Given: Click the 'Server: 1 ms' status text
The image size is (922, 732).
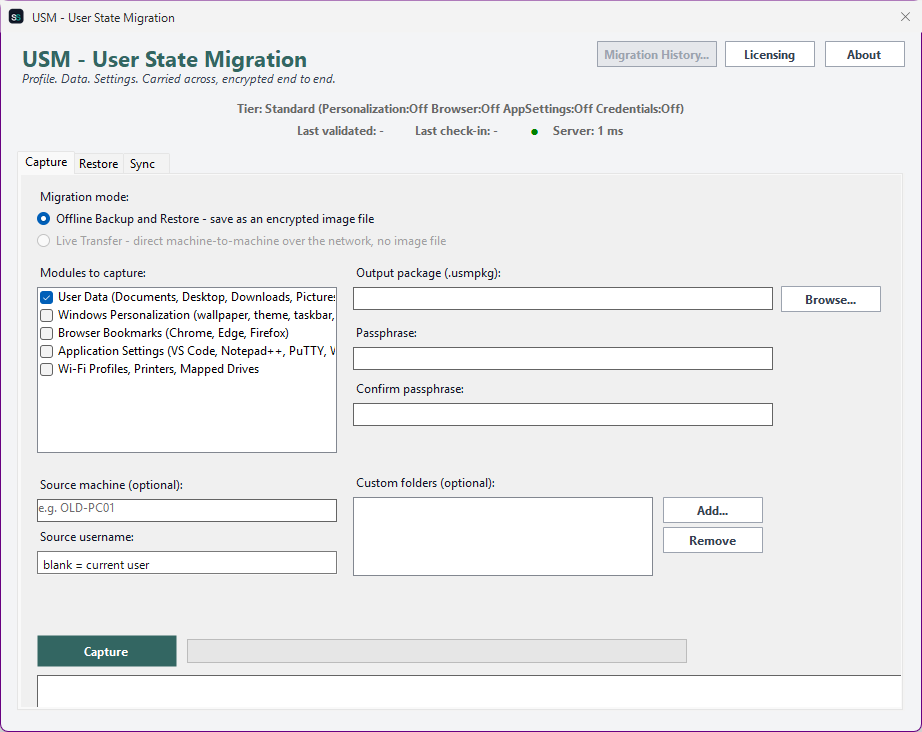Looking at the screenshot, I should [x=587, y=131].
